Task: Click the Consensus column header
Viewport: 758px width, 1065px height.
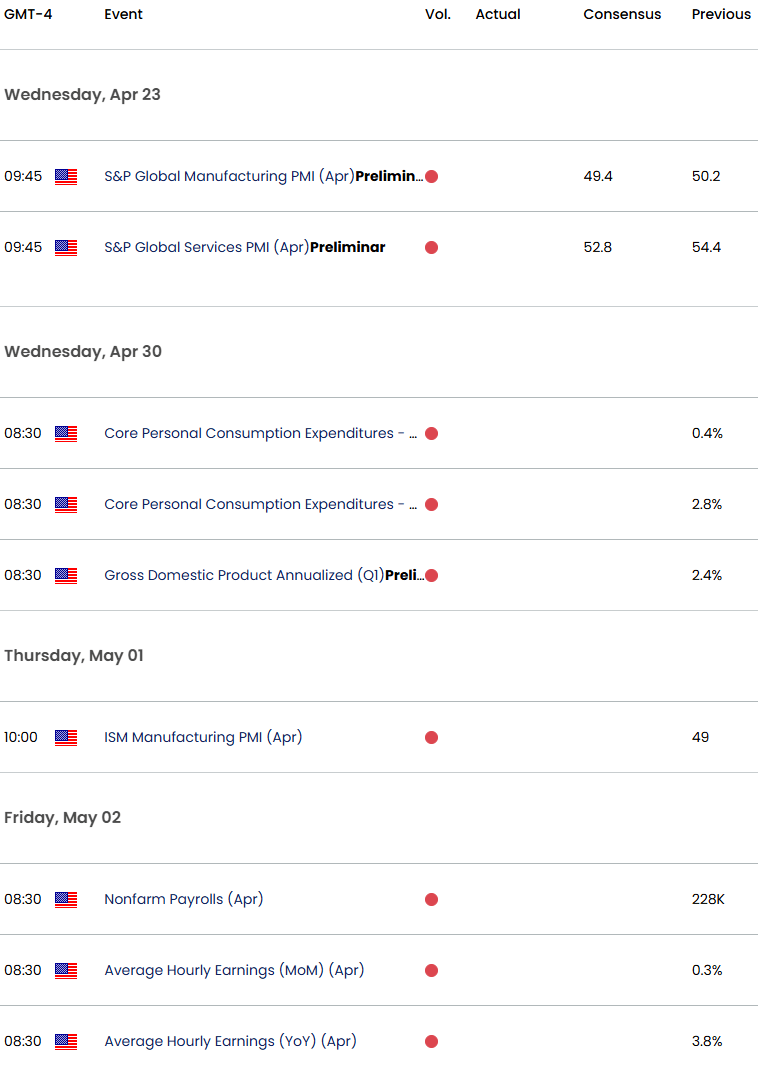Action: [622, 14]
